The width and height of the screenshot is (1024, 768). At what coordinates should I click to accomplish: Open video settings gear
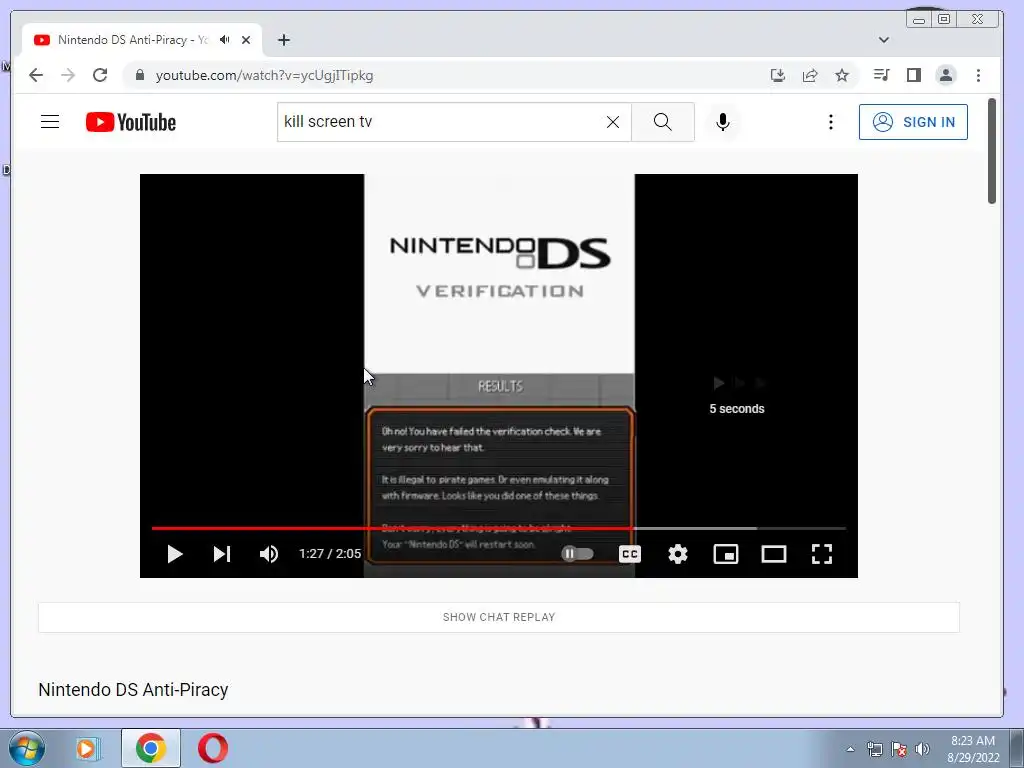coord(678,554)
